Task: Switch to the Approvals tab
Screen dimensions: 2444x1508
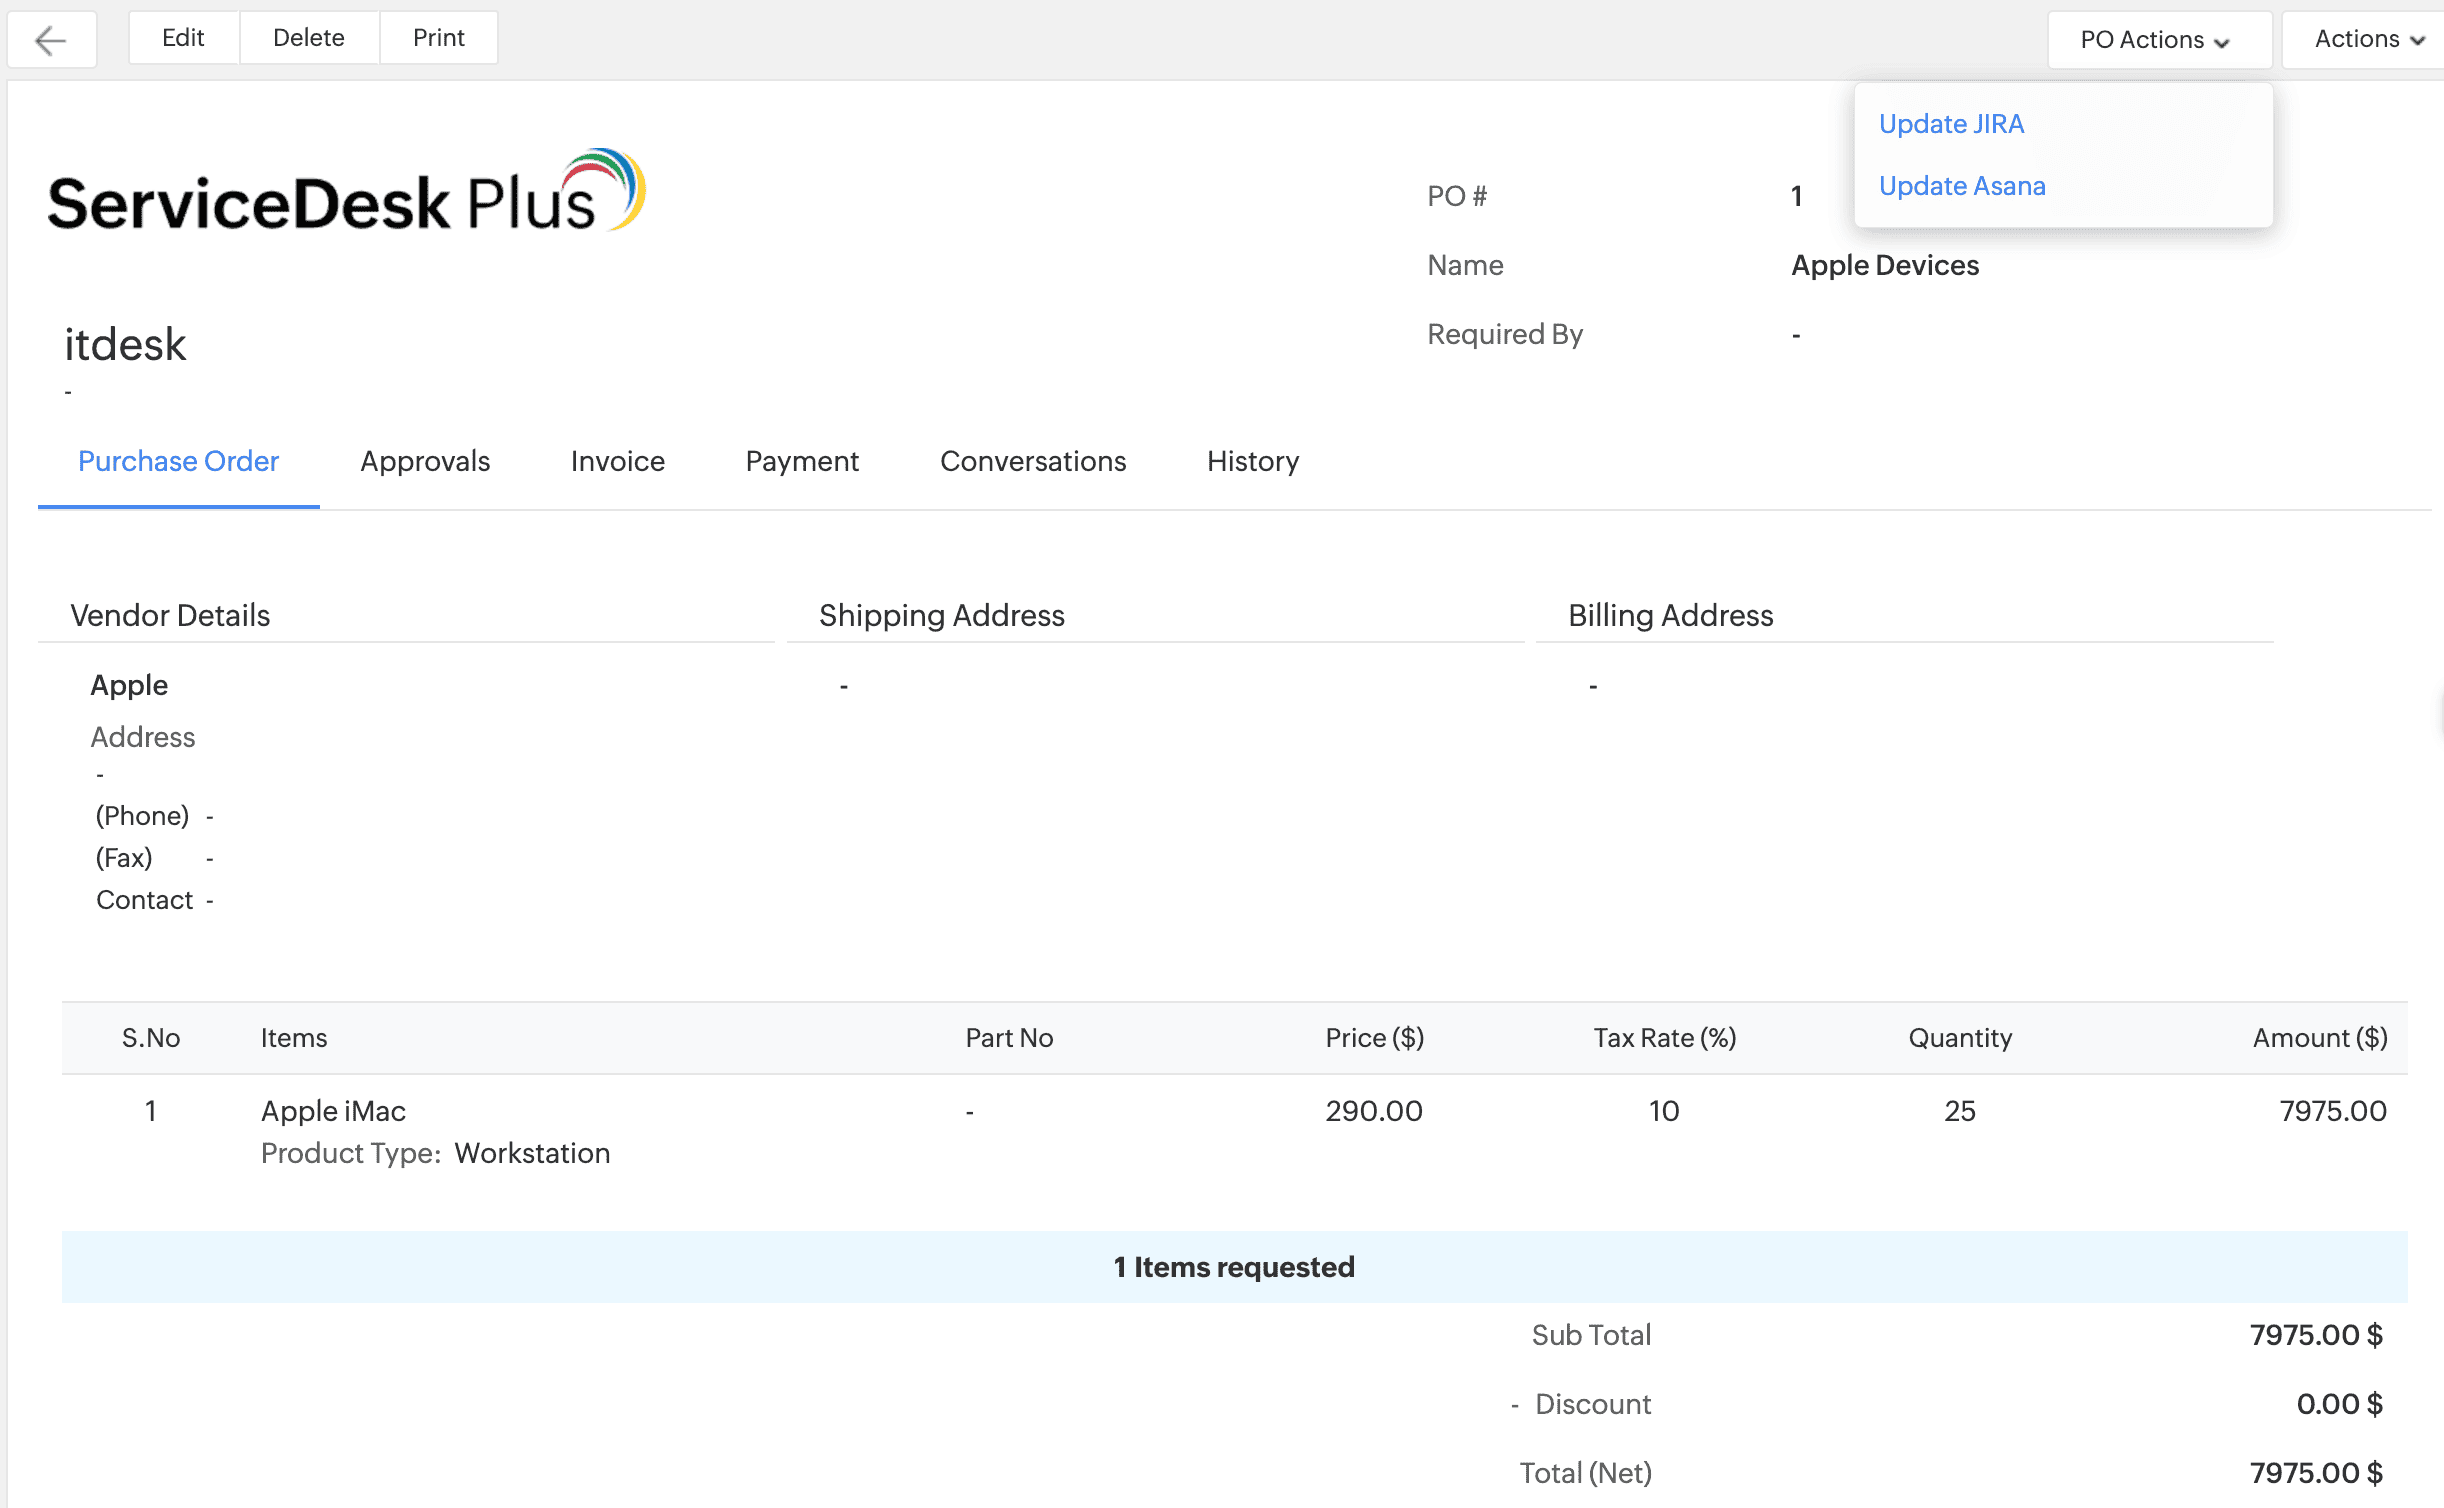Action: click(425, 461)
